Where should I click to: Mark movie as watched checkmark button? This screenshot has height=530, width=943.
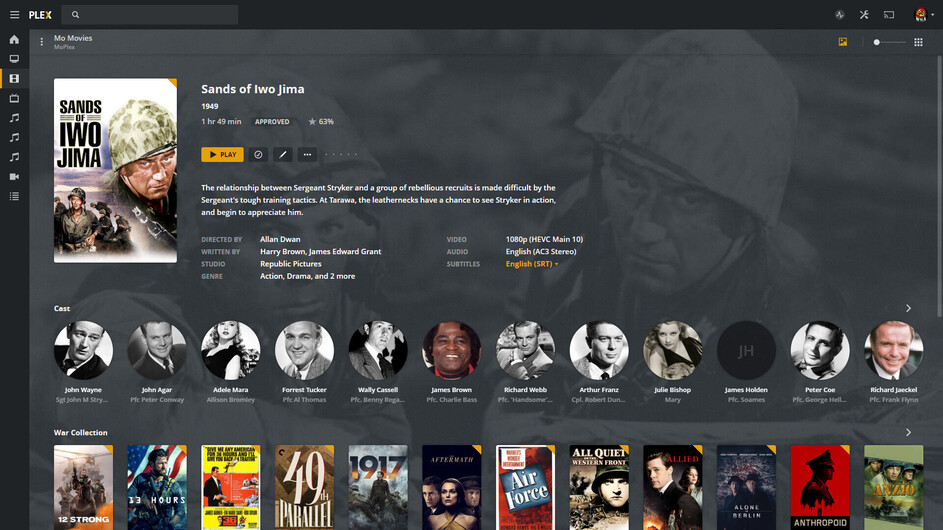[258, 155]
